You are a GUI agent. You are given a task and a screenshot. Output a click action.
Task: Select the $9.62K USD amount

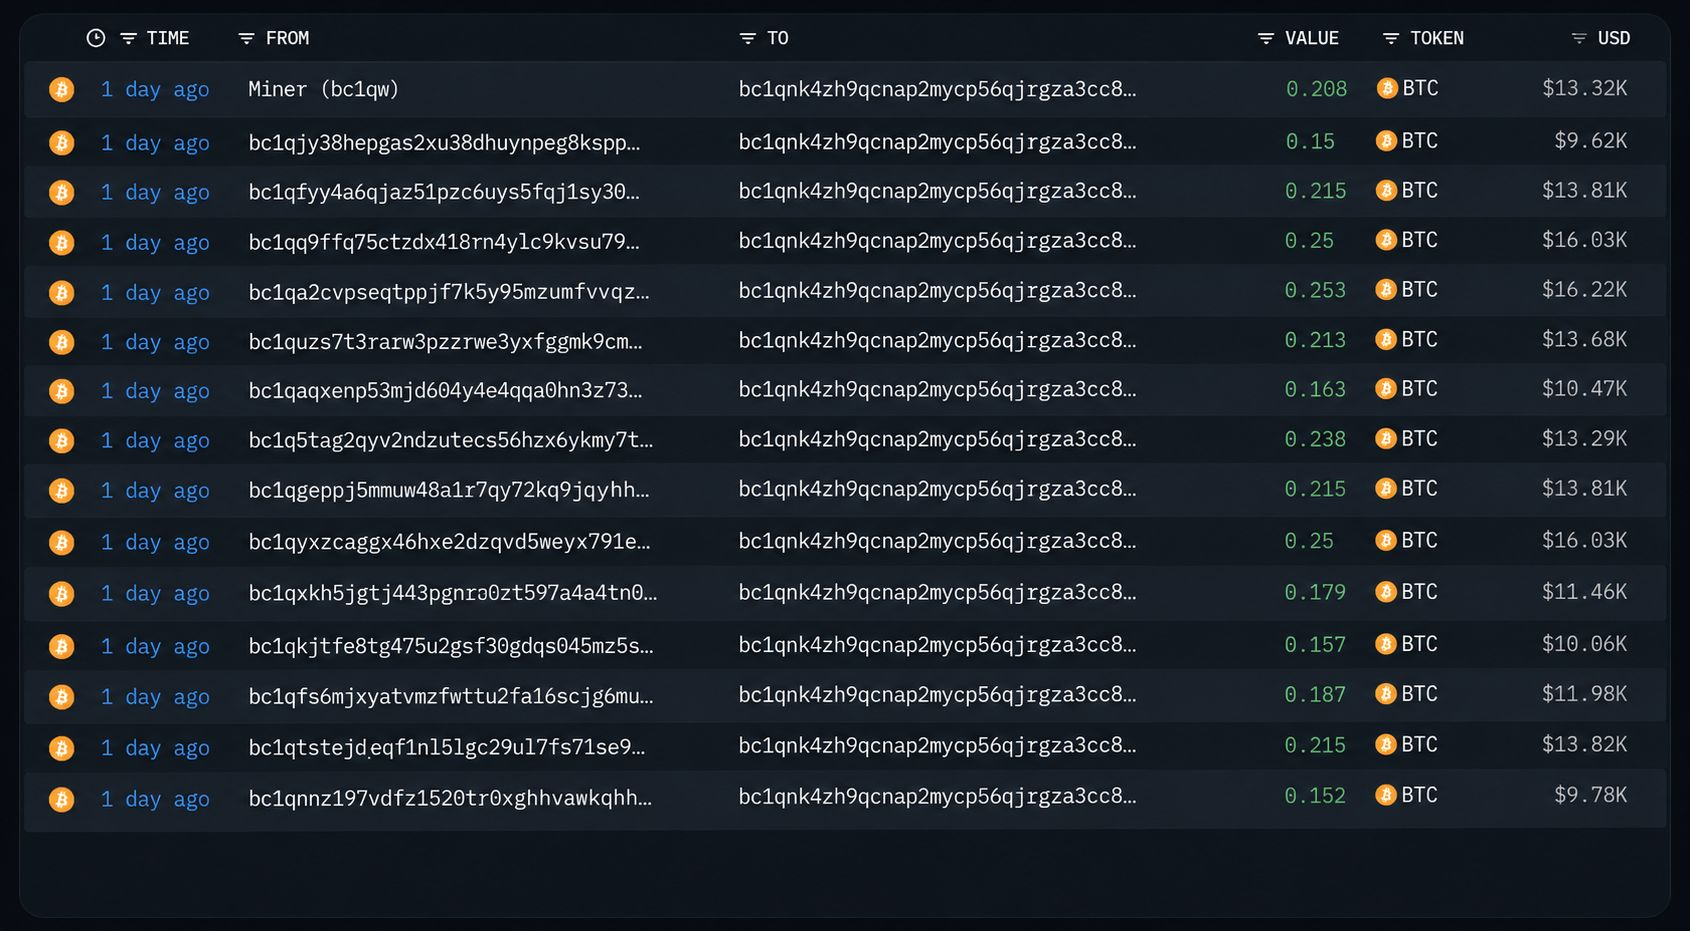point(1590,141)
